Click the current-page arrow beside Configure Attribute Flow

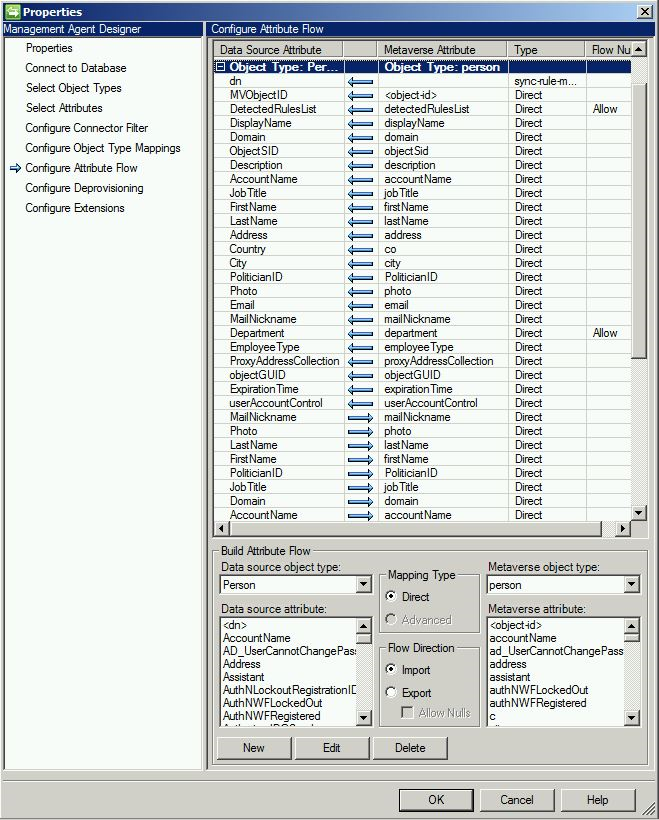[x=16, y=168]
